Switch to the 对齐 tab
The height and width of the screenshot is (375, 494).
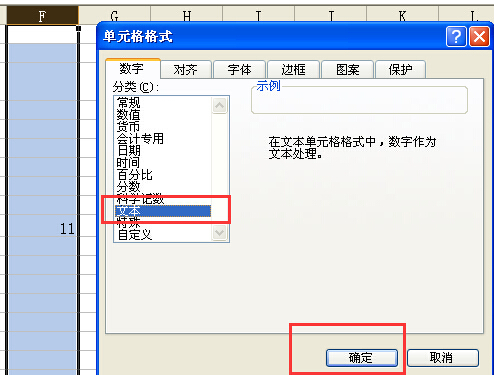186,70
